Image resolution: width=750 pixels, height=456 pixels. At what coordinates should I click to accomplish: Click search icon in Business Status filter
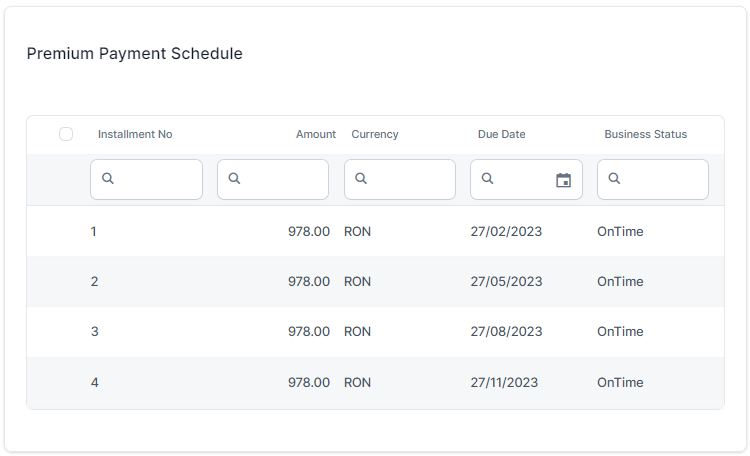click(x=614, y=179)
